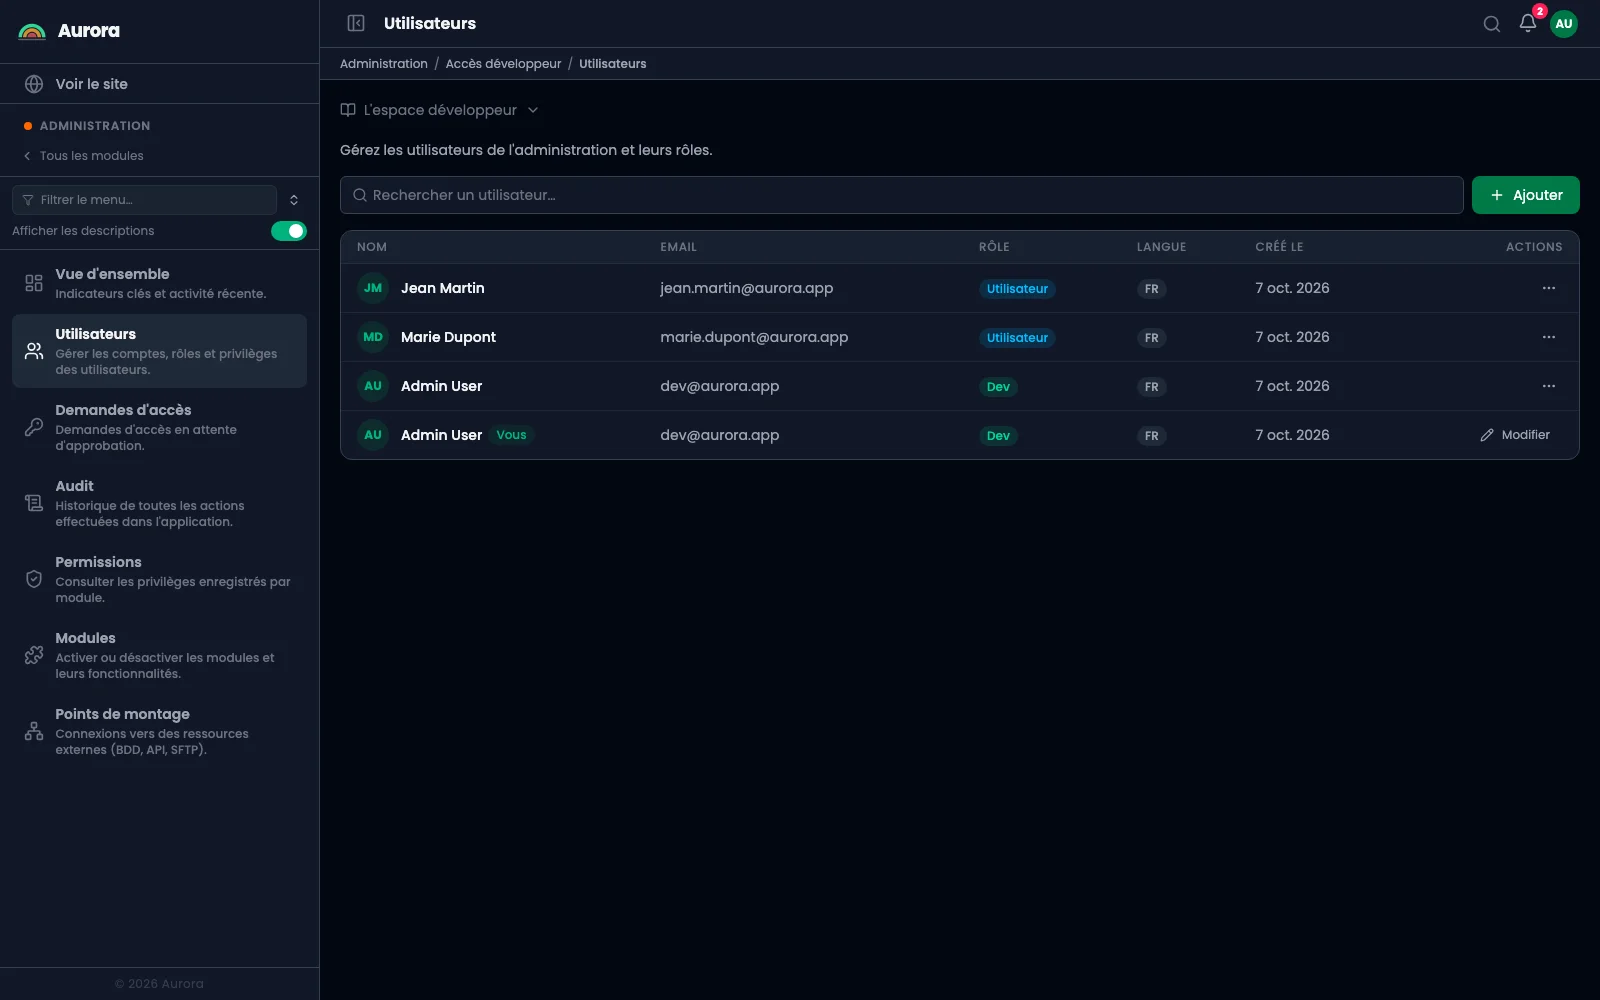This screenshot has width=1600, height=1000.
Task: Click email marie.dupont@aurora.app
Action: pos(754,337)
